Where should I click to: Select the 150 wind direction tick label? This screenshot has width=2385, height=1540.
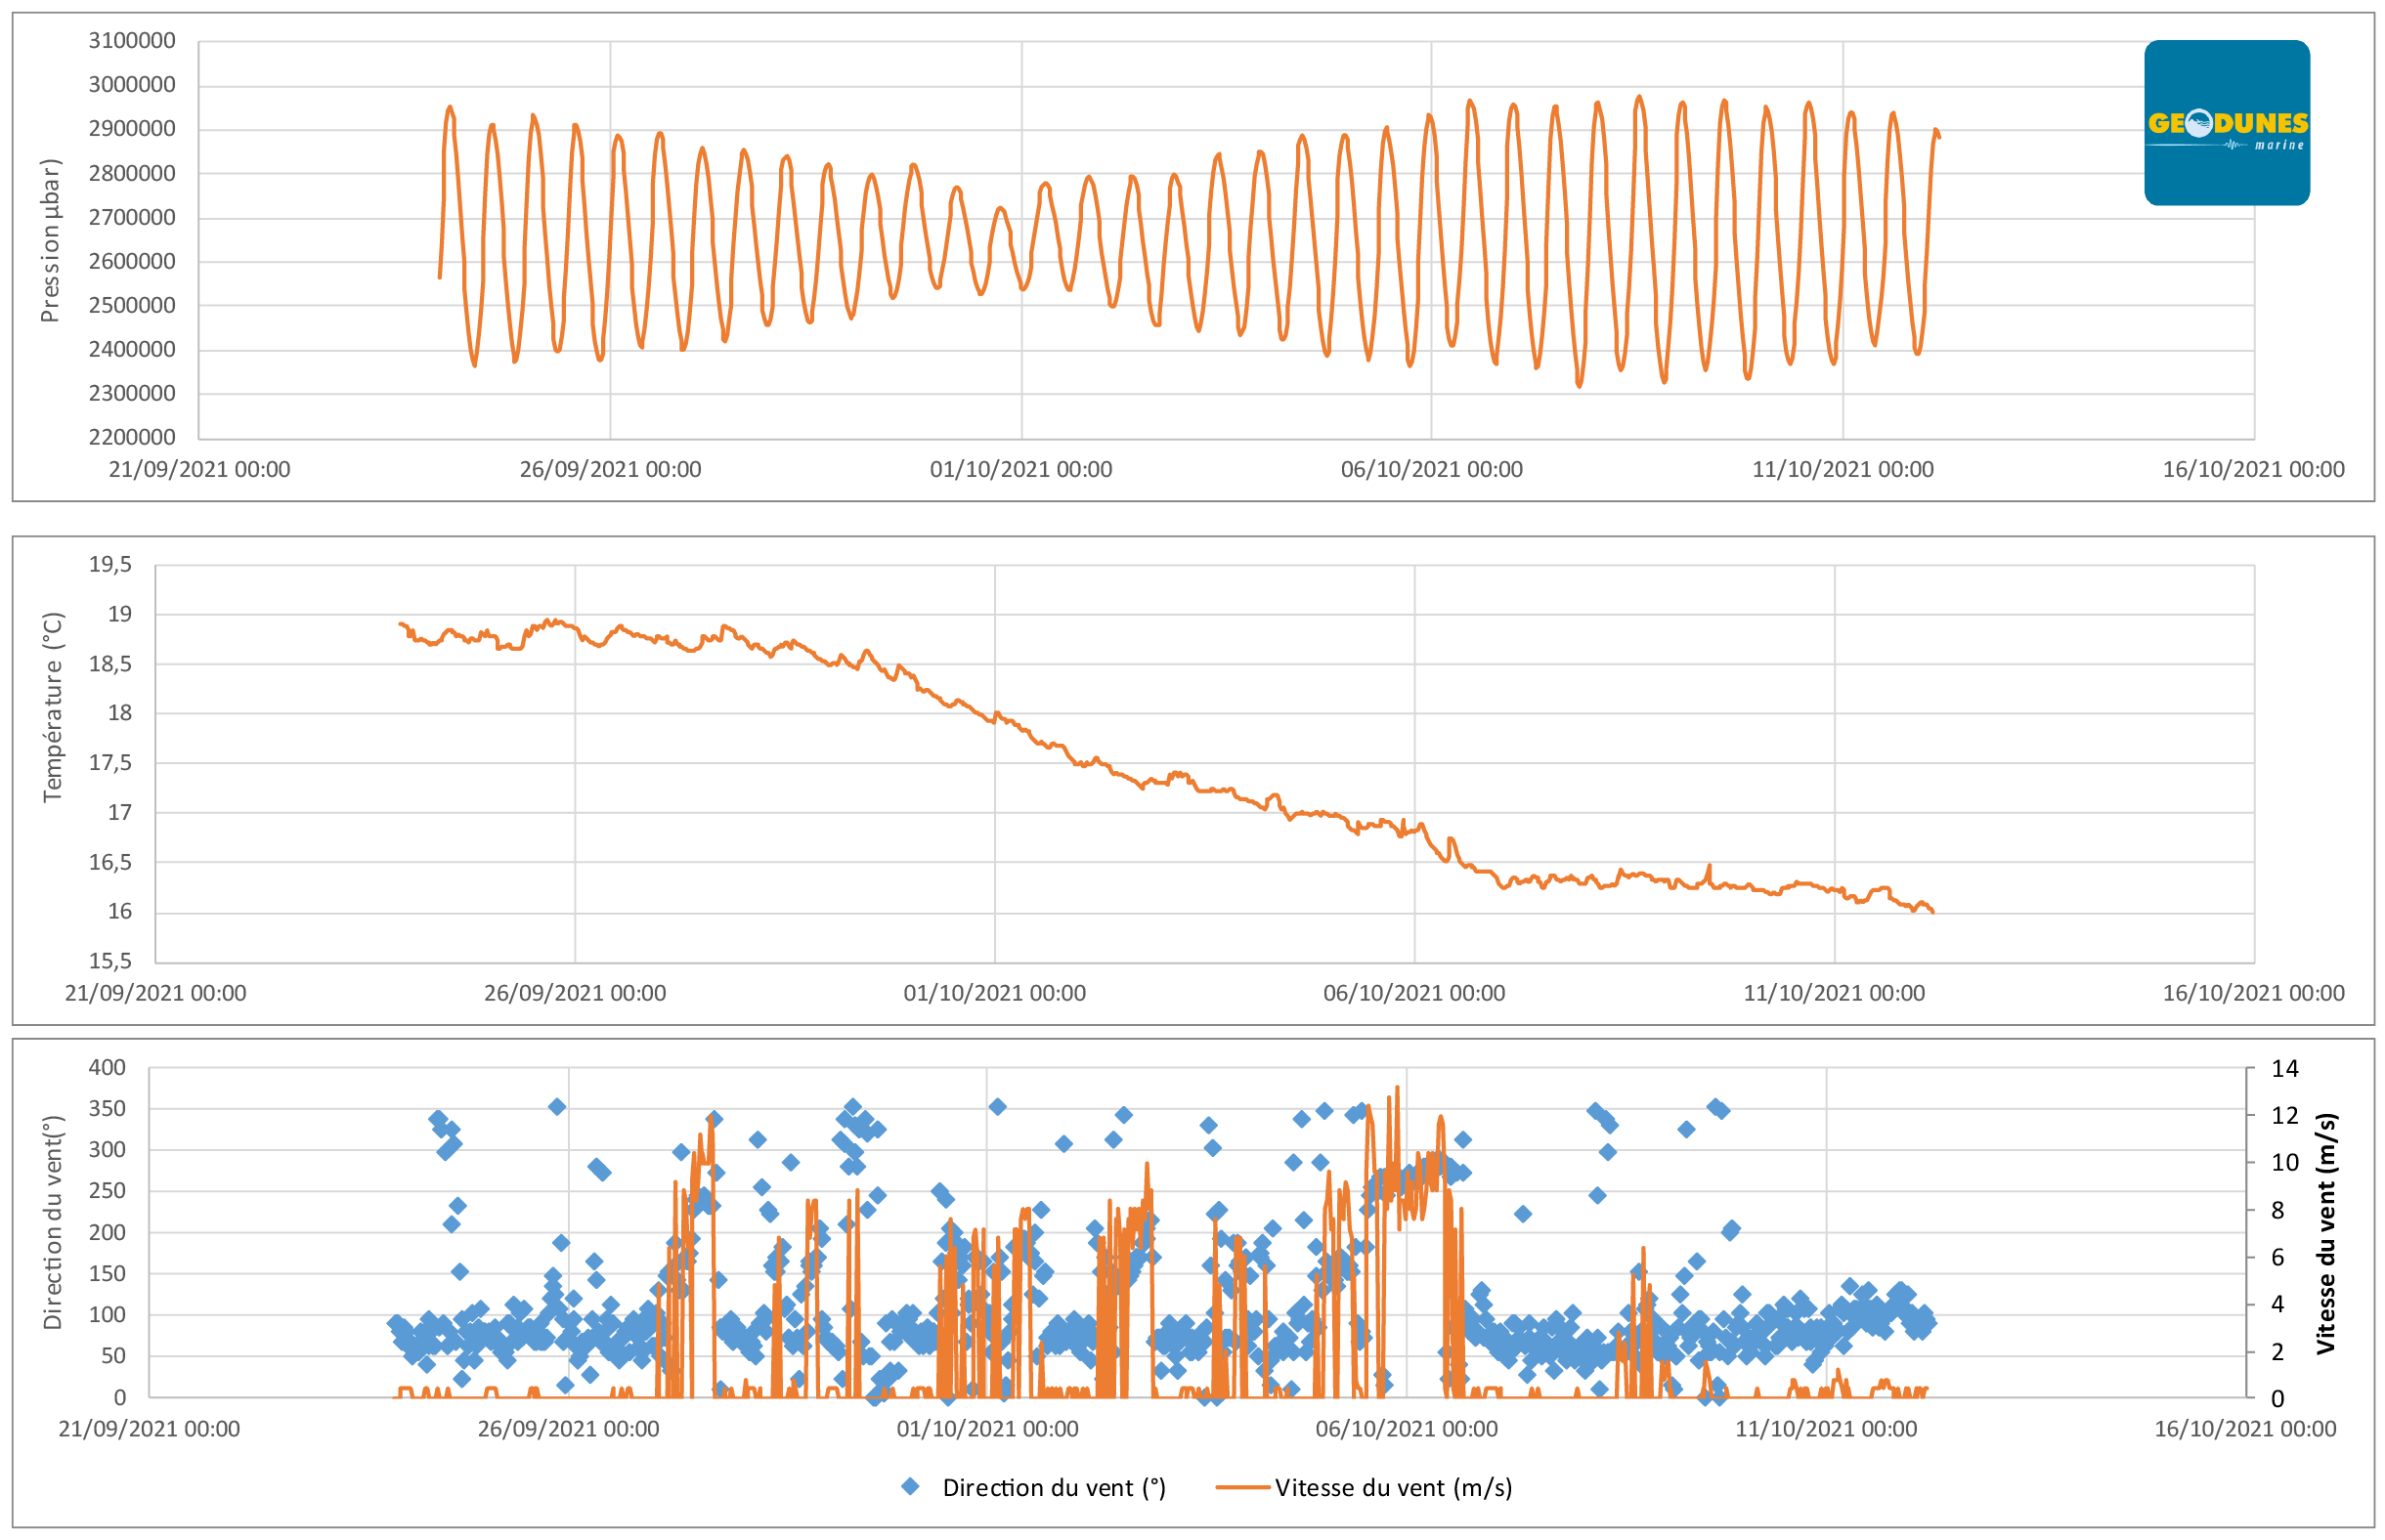(x=107, y=1273)
